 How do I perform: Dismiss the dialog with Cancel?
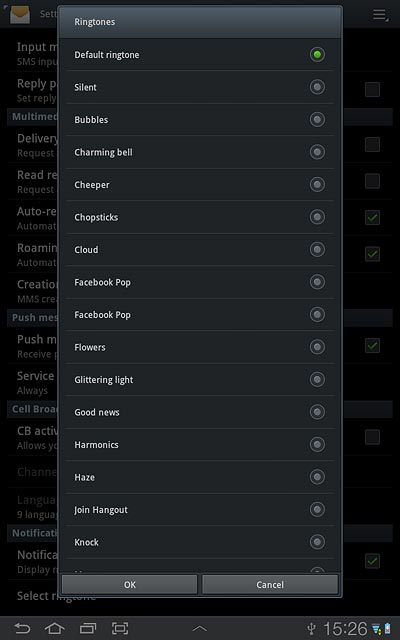pyautogui.click(x=270, y=584)
